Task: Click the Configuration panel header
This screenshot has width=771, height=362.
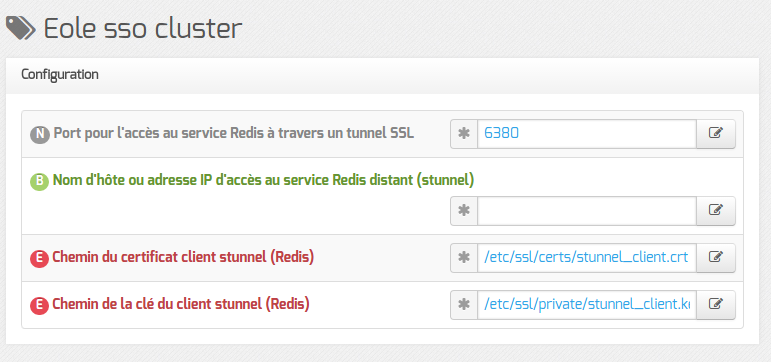Action: tap(382, 75)
